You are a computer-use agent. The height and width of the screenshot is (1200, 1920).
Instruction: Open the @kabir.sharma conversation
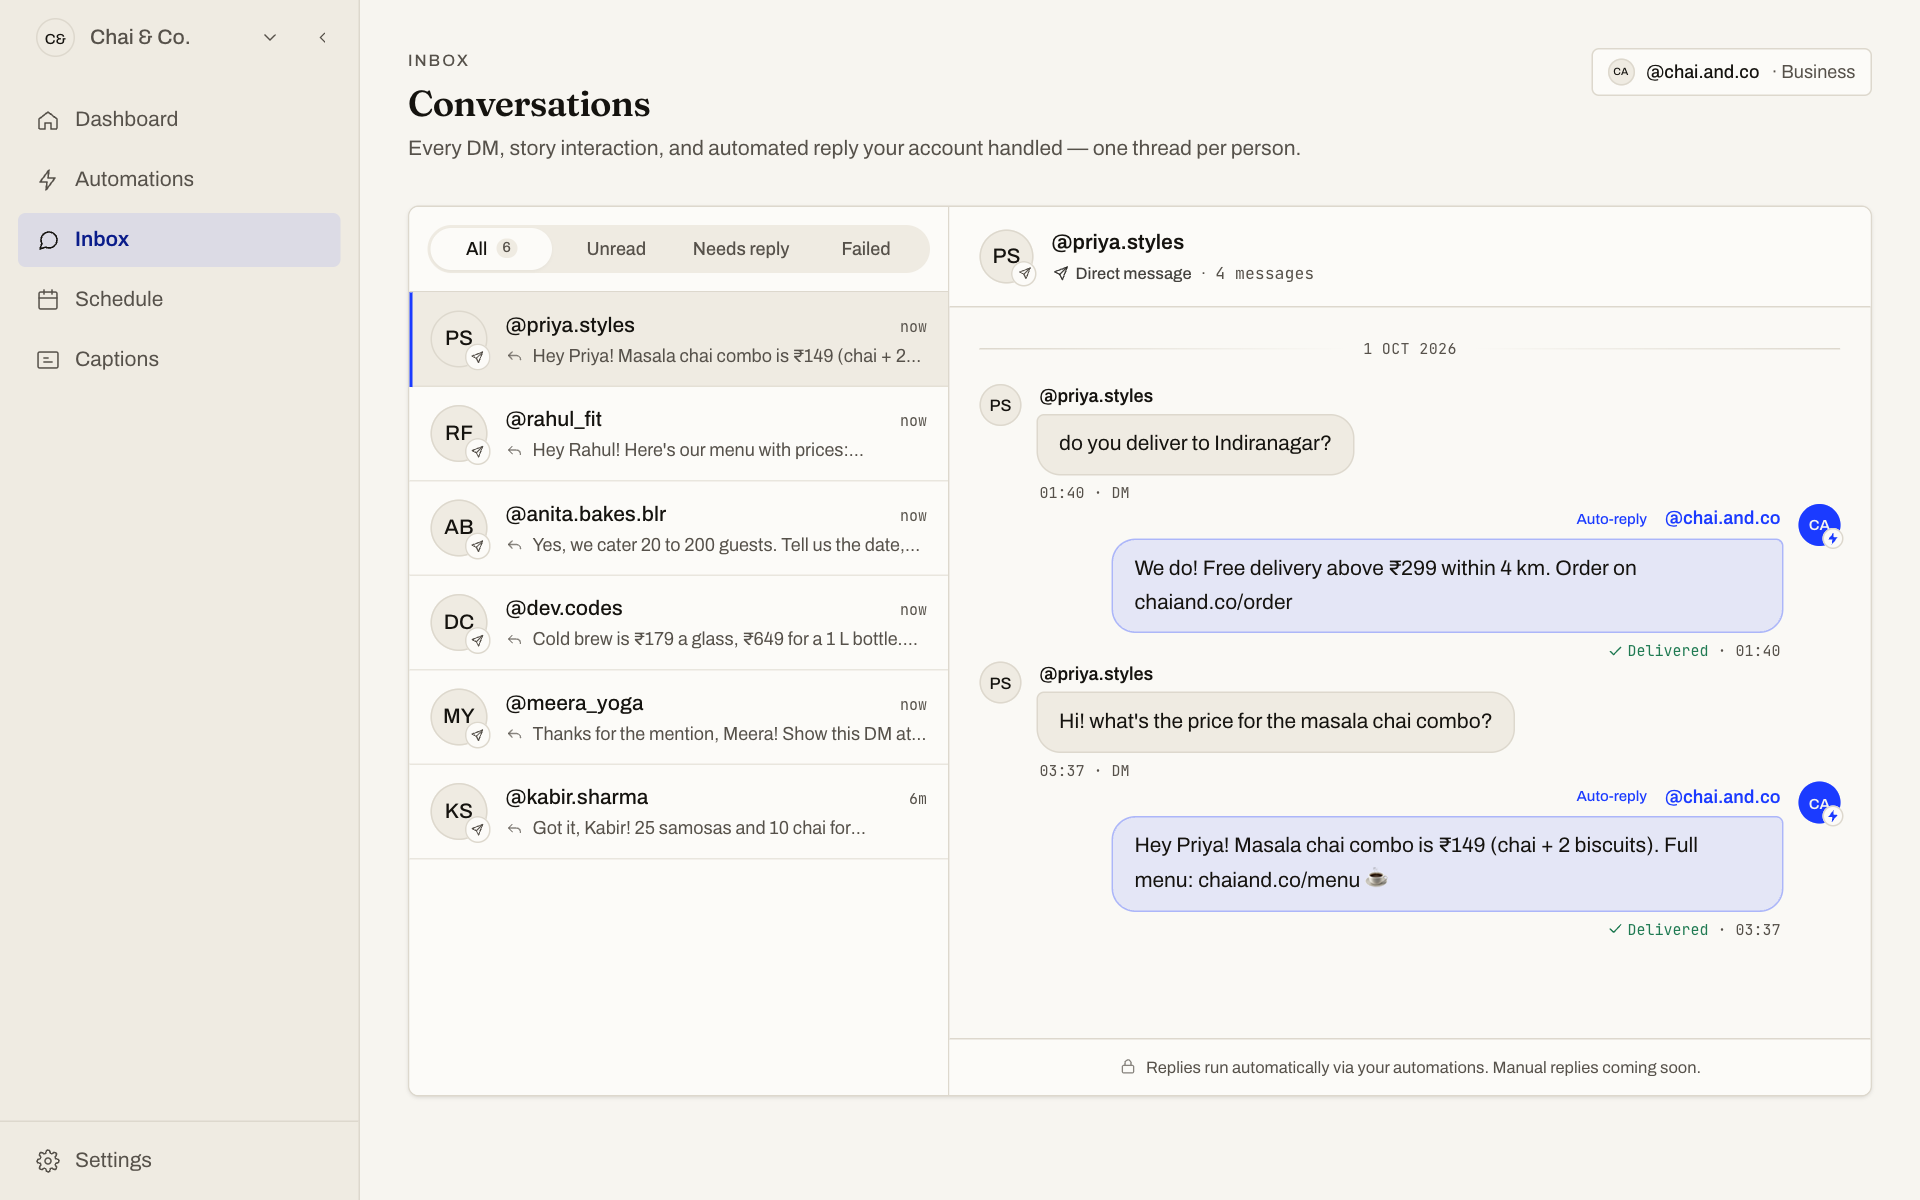679,812
